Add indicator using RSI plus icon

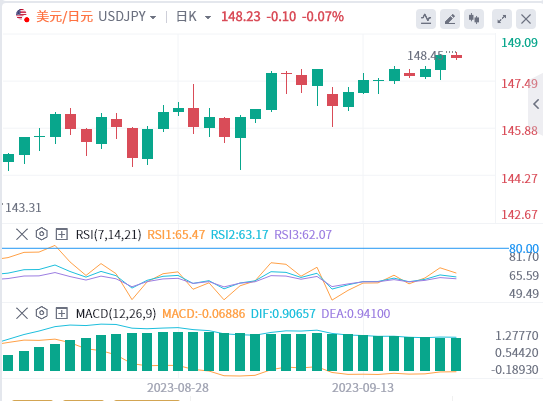(x=62, y=234)
